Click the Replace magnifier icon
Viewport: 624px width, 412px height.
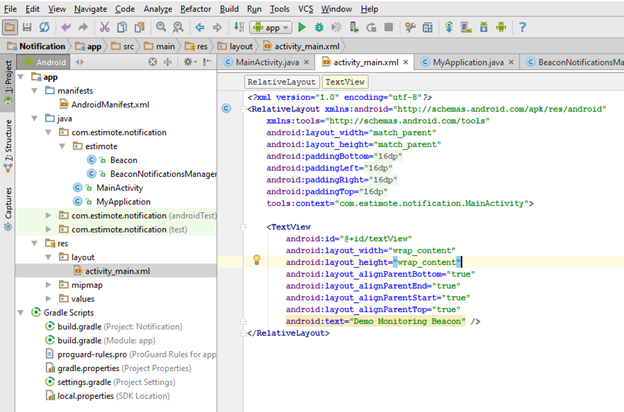click(178, 27)
